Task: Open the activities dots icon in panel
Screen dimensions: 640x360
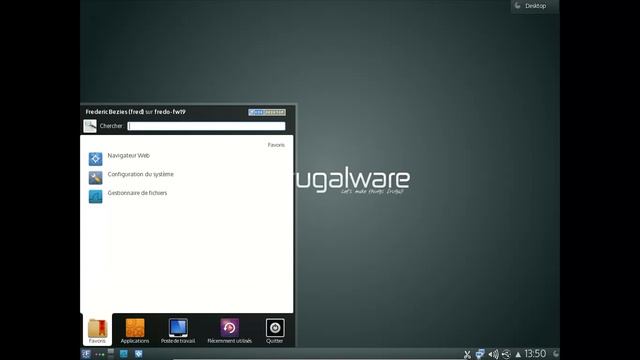Action: point(99,354)
